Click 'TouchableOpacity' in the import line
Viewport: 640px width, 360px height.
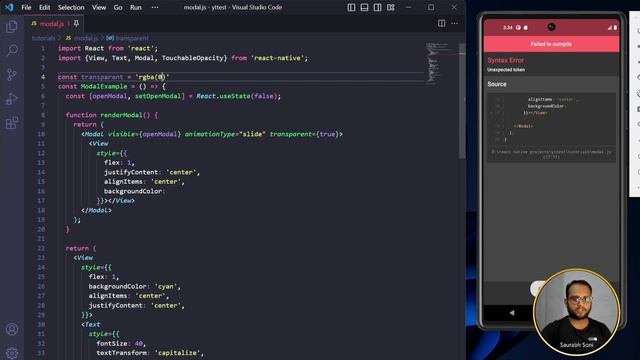(x=193, y=58)
